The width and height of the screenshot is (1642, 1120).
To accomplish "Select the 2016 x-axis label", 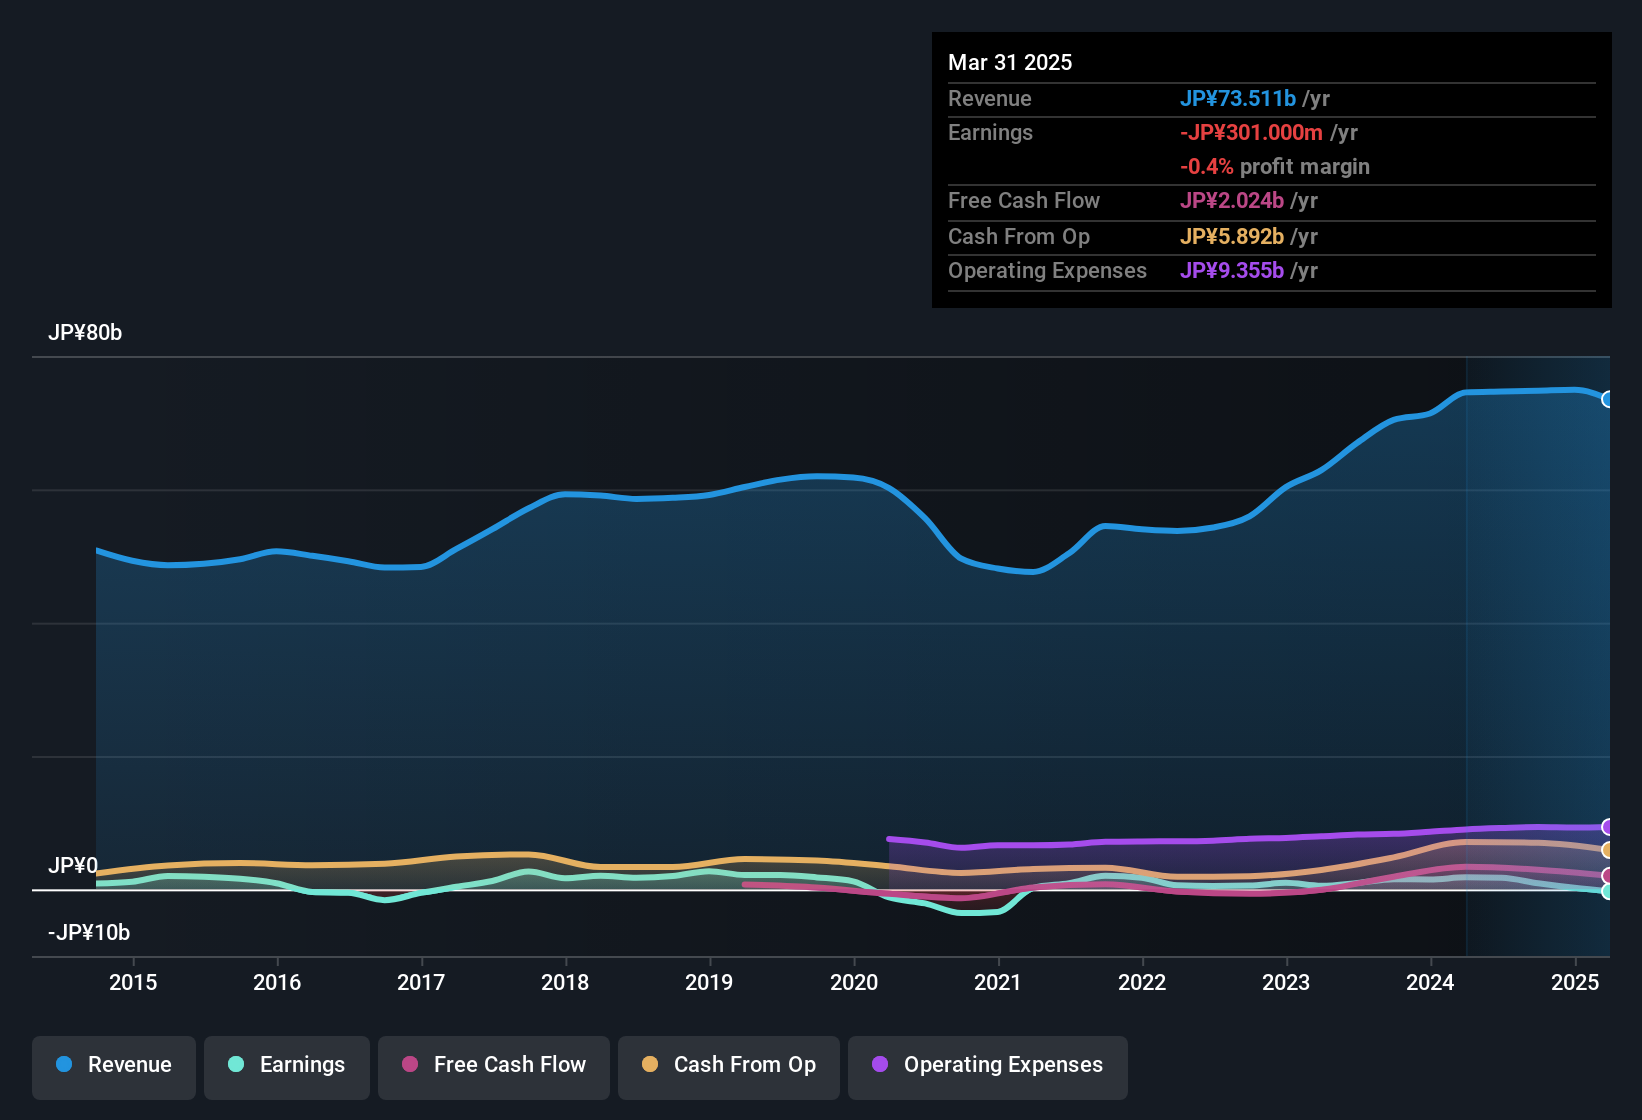I will click(277, 982).
